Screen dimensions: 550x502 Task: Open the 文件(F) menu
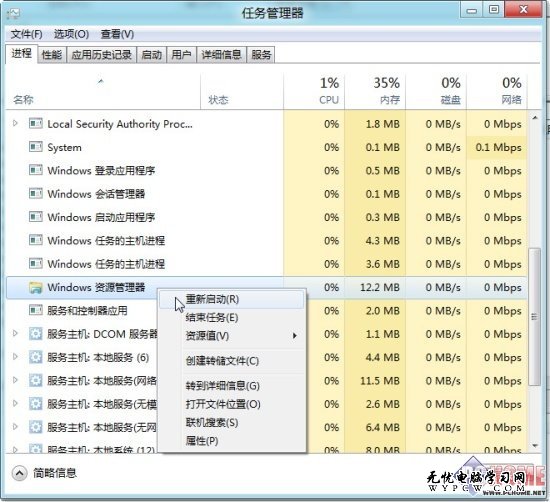pyautogui.click(x=27, y=34)
